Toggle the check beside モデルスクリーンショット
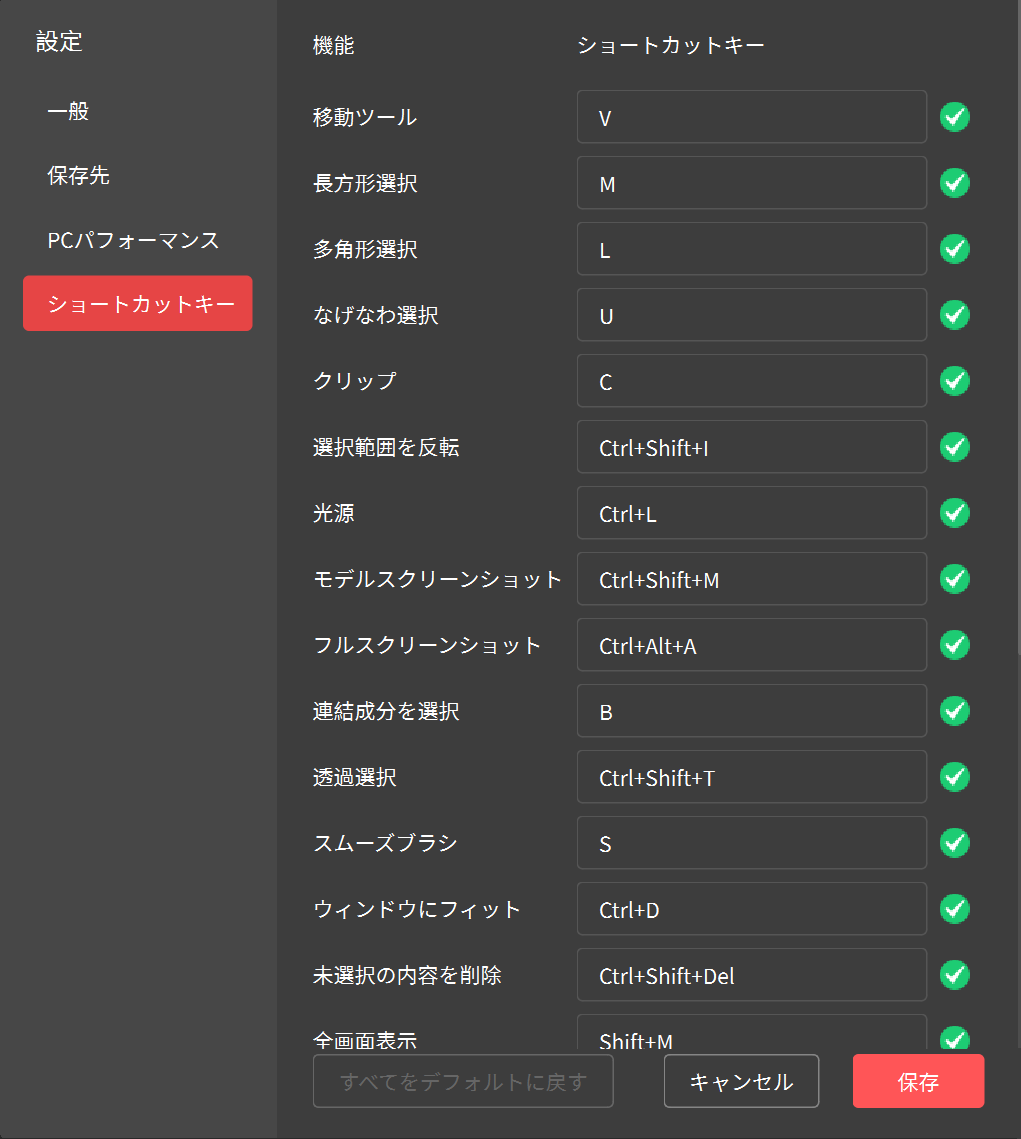 [x=954, y=579]
